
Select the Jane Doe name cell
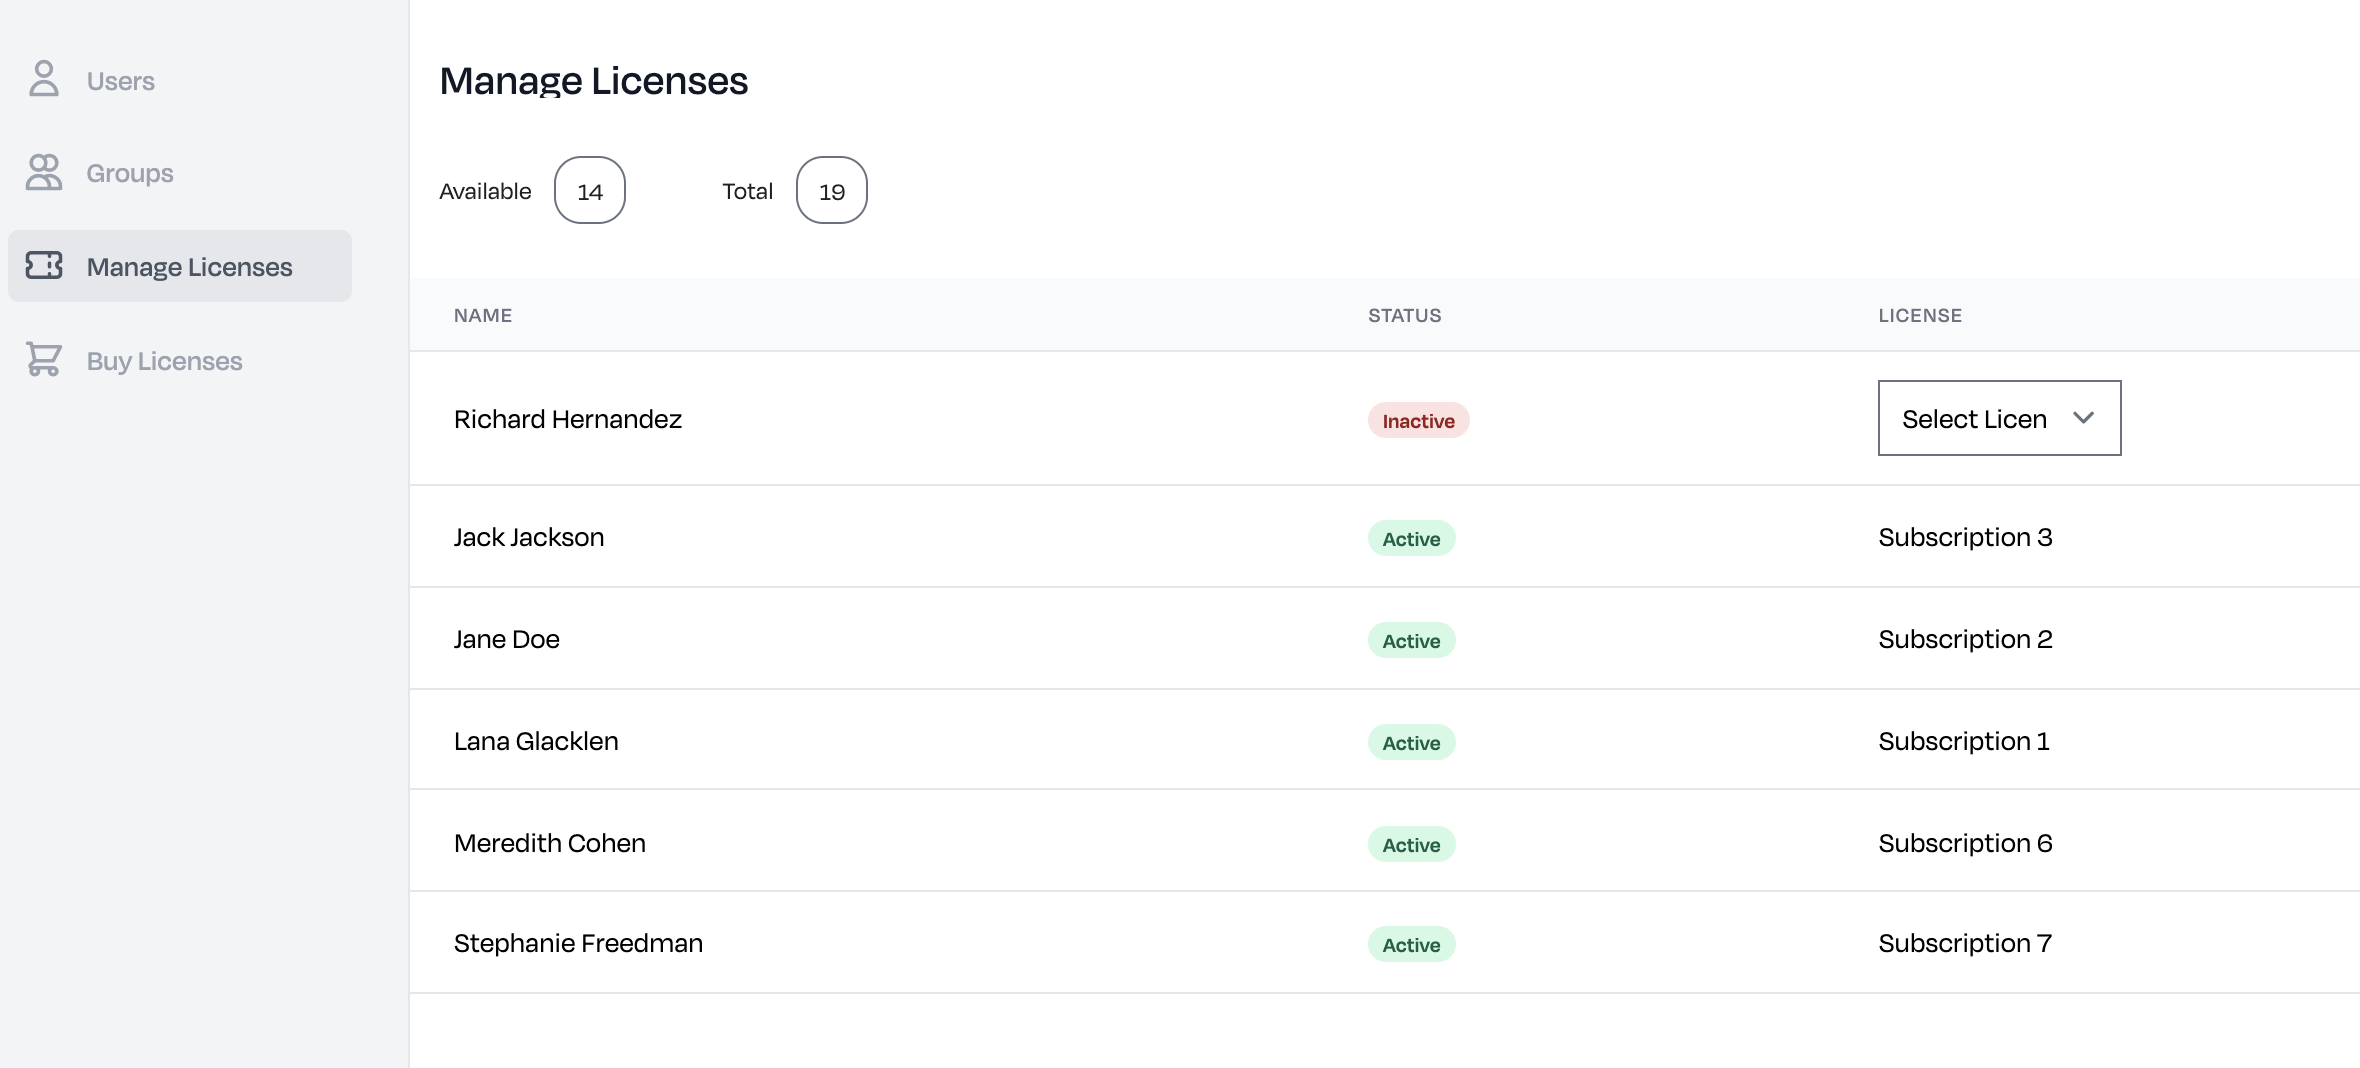tap(507, 639)
